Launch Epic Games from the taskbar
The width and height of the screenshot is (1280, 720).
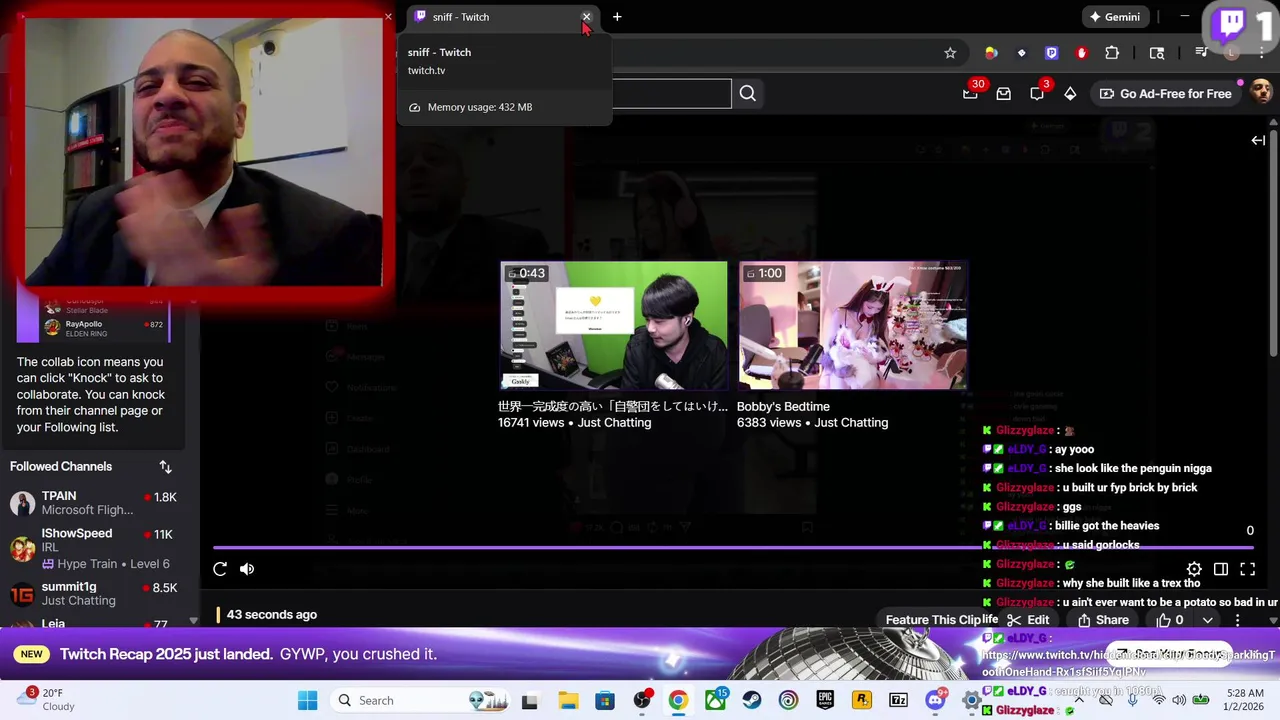click(x=825, y=700)
